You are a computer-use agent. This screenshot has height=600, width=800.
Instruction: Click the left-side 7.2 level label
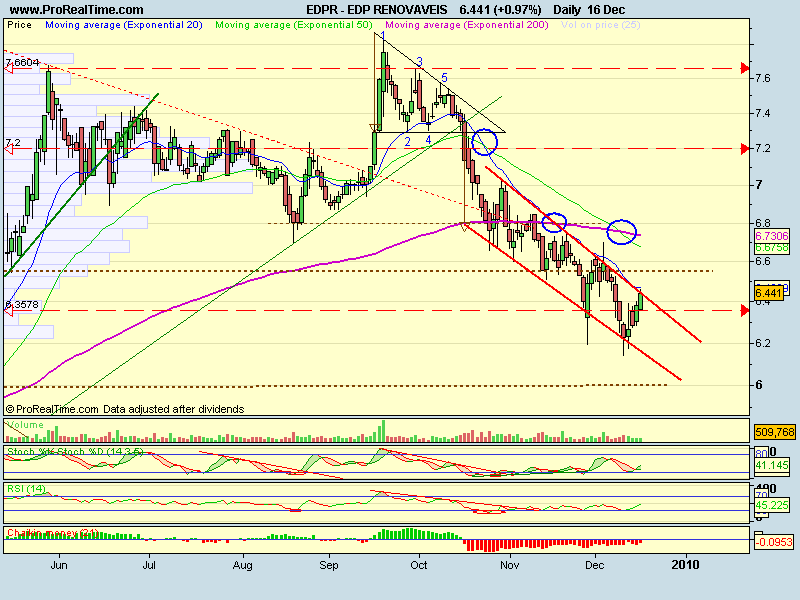pos(13,143)
